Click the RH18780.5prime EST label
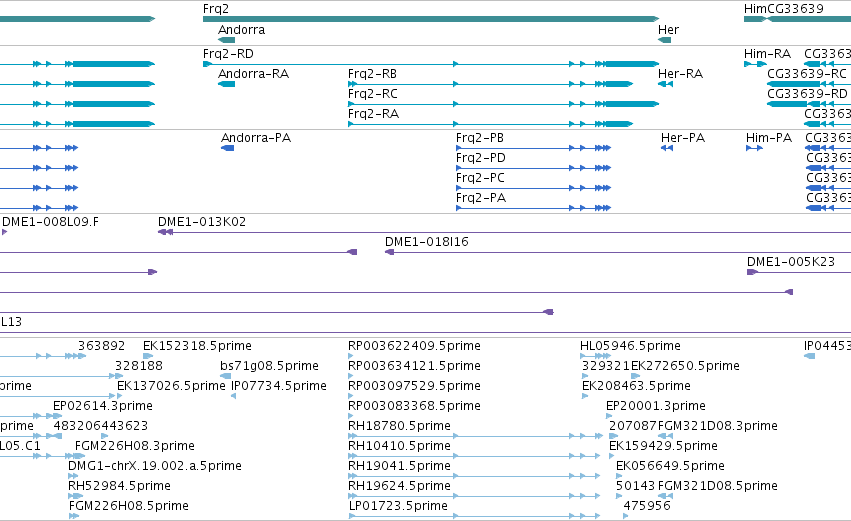 399,427
